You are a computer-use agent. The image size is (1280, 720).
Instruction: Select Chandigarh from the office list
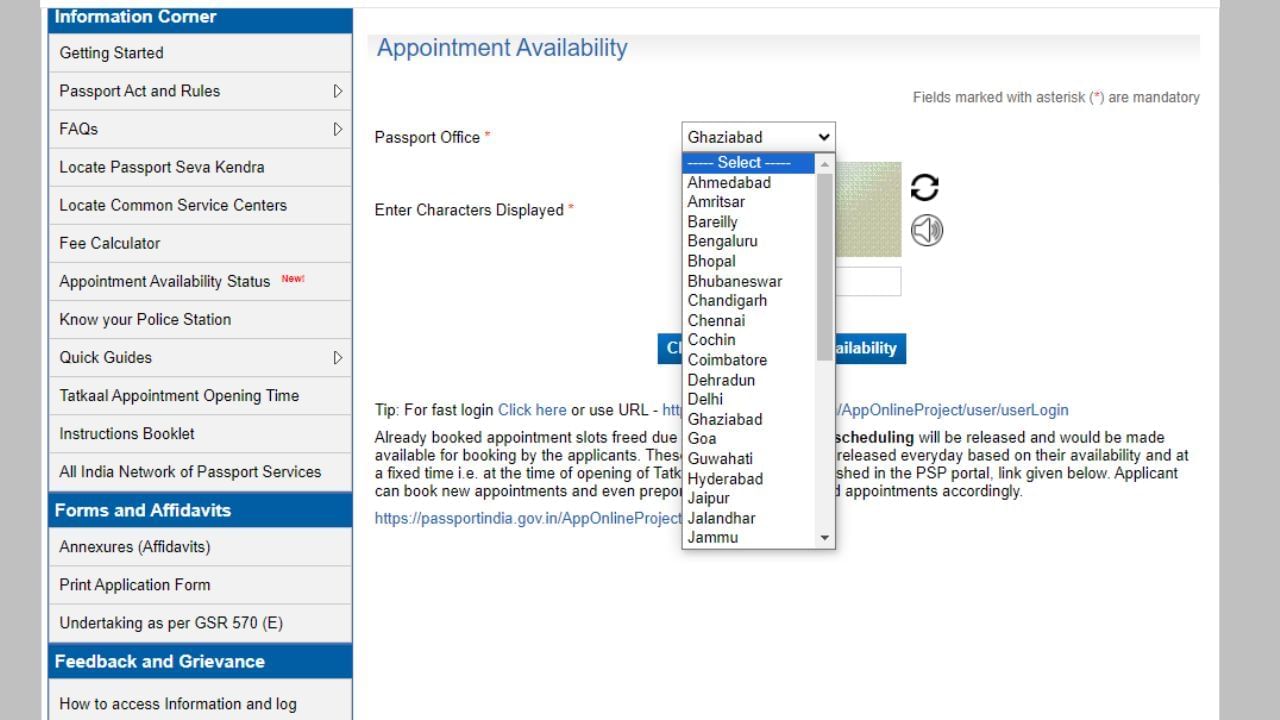[727, 300]
